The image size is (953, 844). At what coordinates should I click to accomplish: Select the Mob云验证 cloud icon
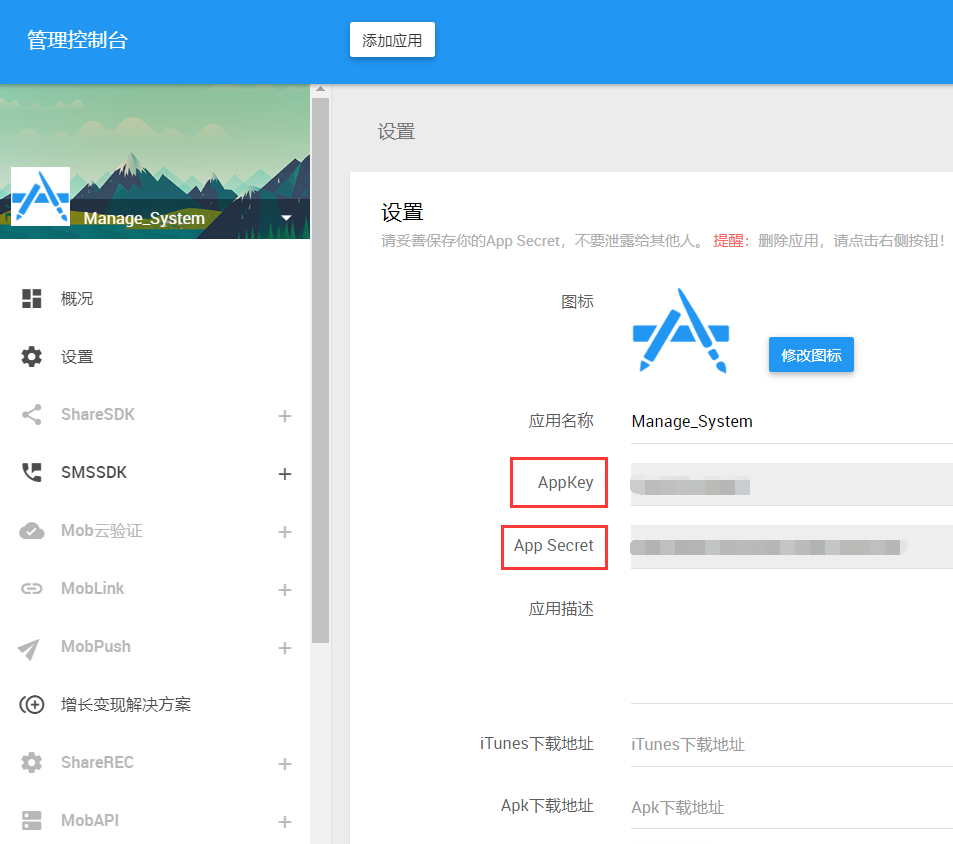click(29, 530)
